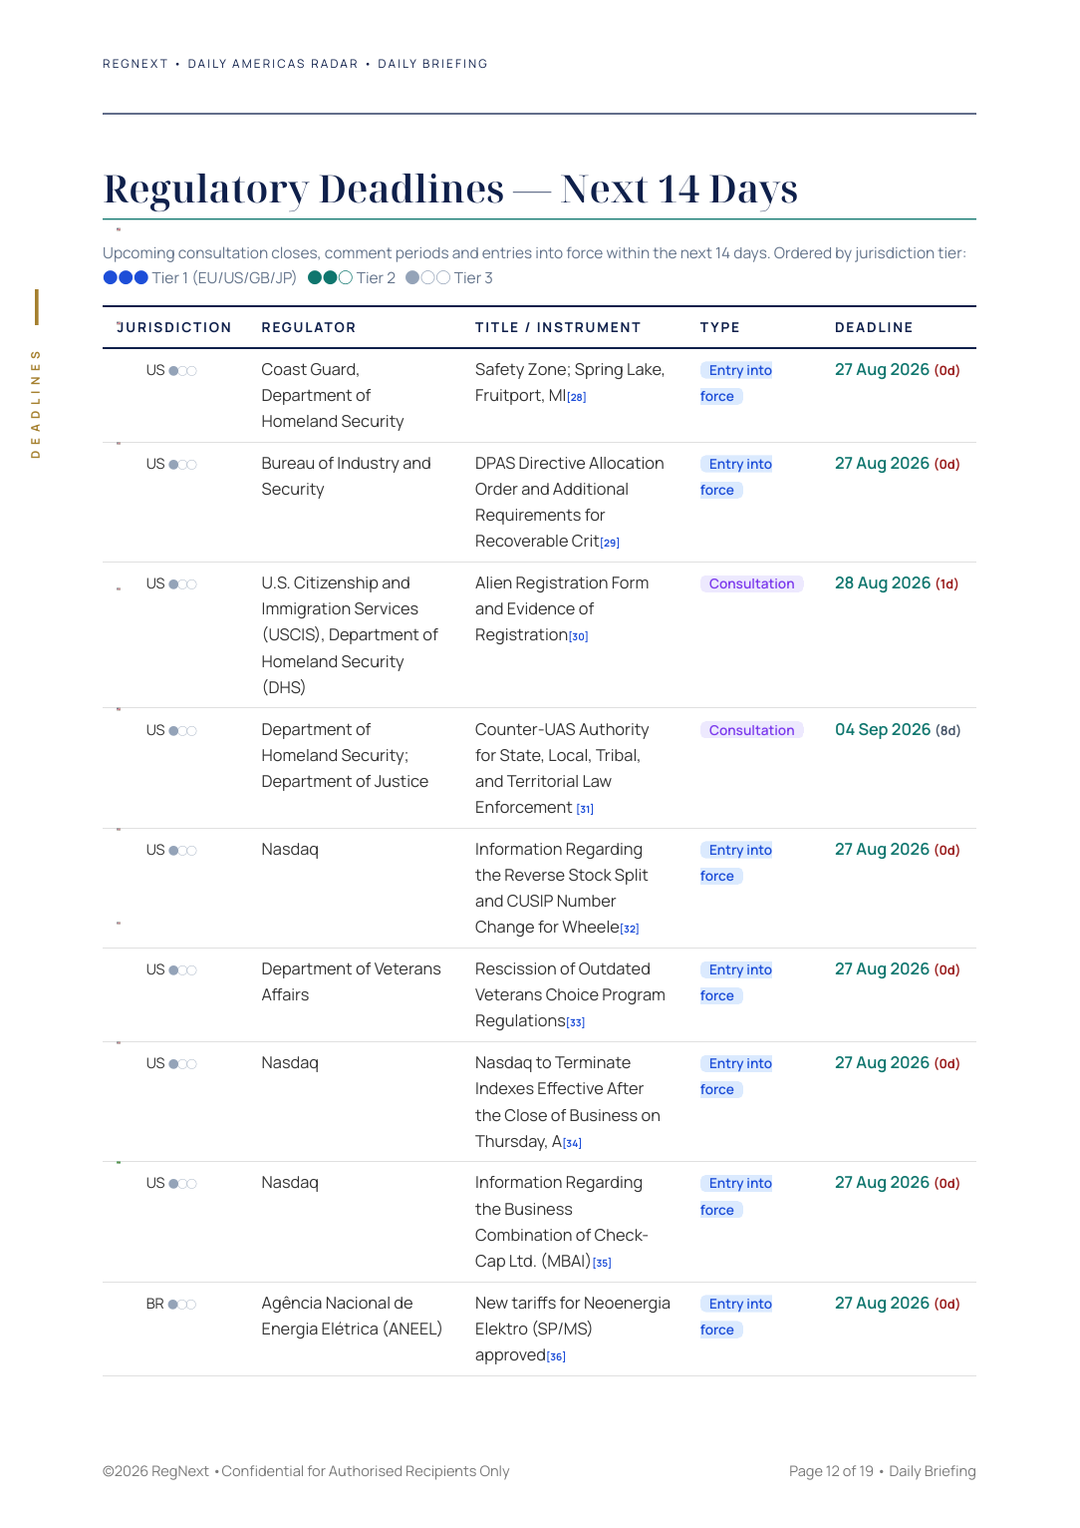Open footnote link [28] for Safety Zone

point(576,398)
